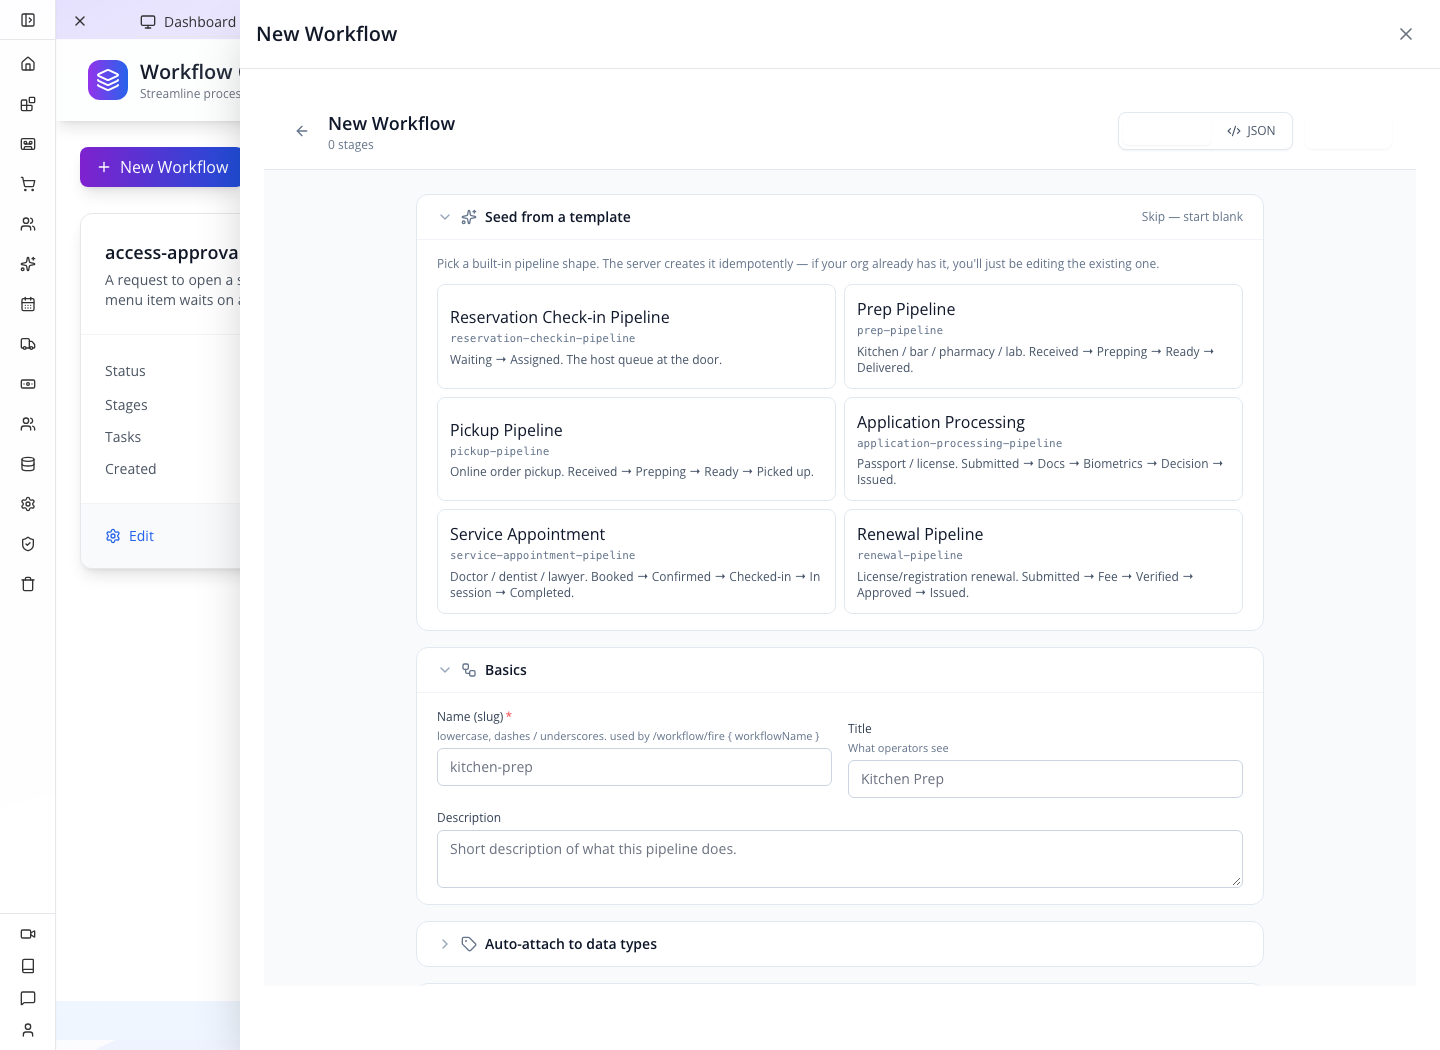This screenshot has width=1440, height=1050.
Task: Open the contact card icon in sidebar
Action: click(x=28, y=144)
